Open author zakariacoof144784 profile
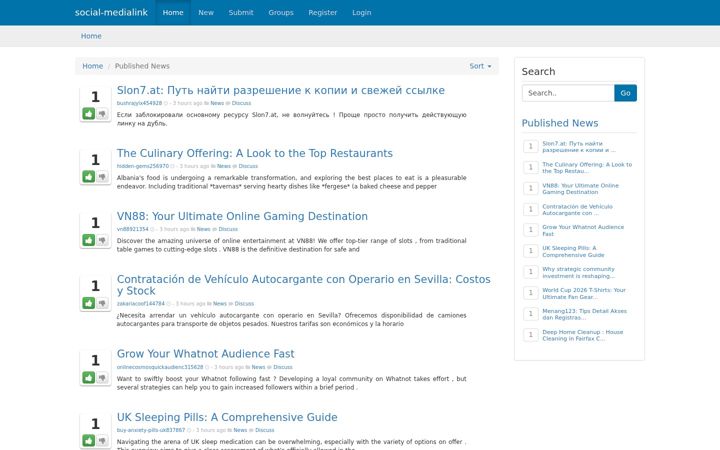 click(141, 304)
